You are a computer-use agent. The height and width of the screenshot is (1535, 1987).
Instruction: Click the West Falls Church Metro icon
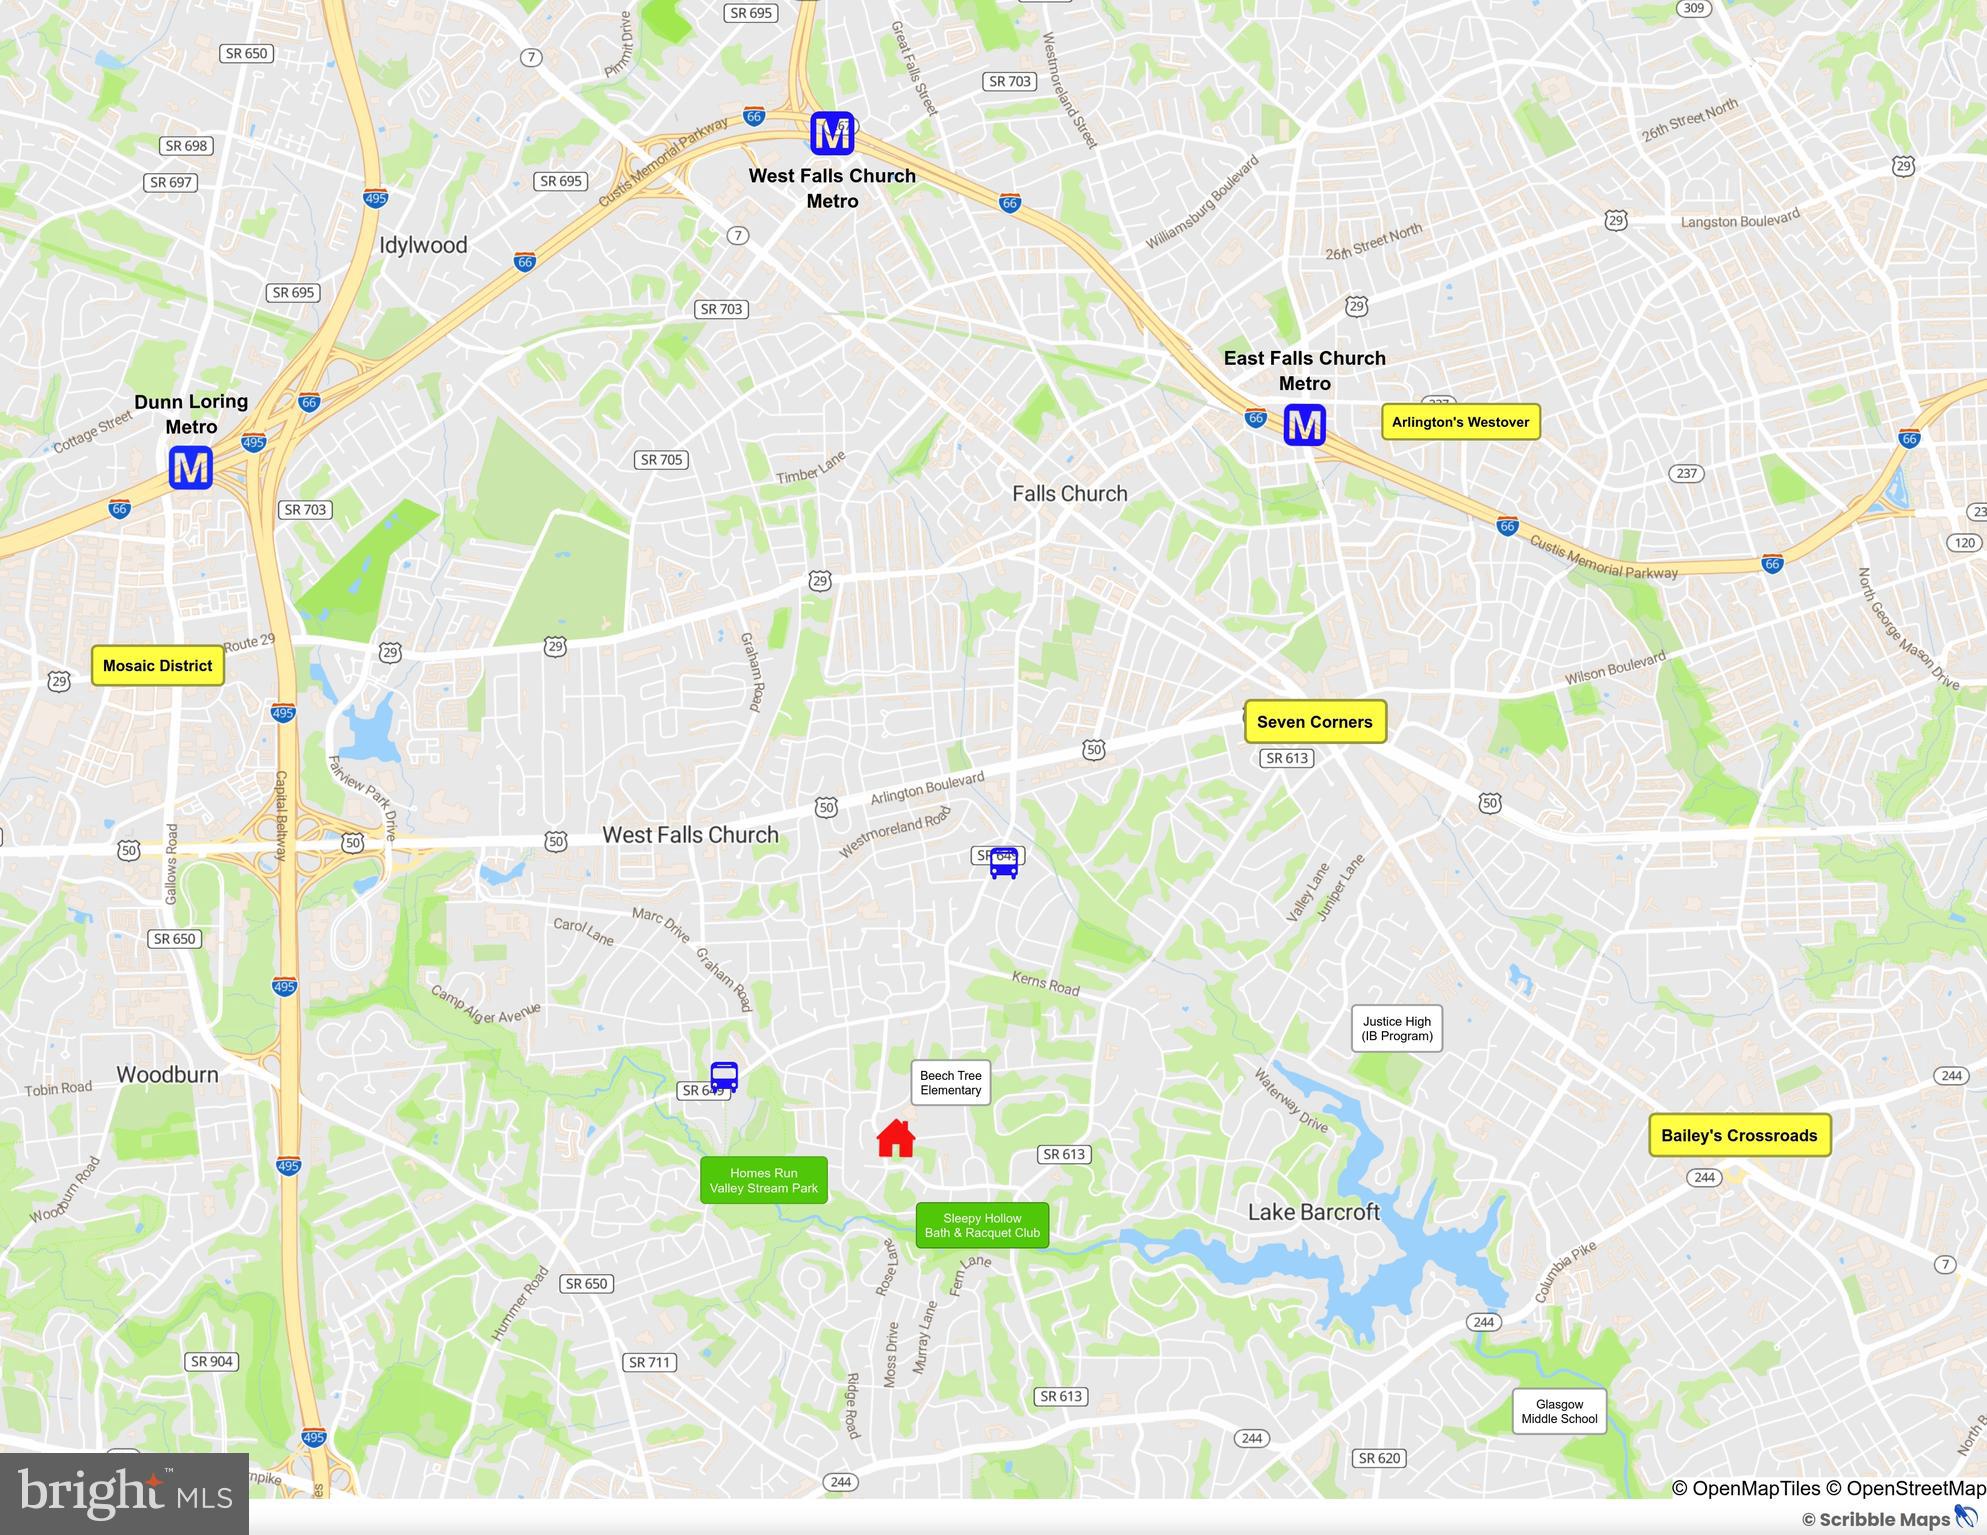coord(832,133)
